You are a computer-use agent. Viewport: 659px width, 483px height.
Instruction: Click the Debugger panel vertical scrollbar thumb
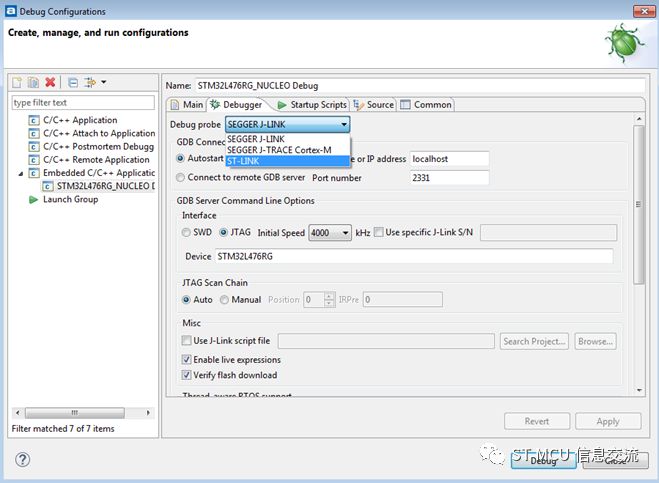(x=638, y=205)
